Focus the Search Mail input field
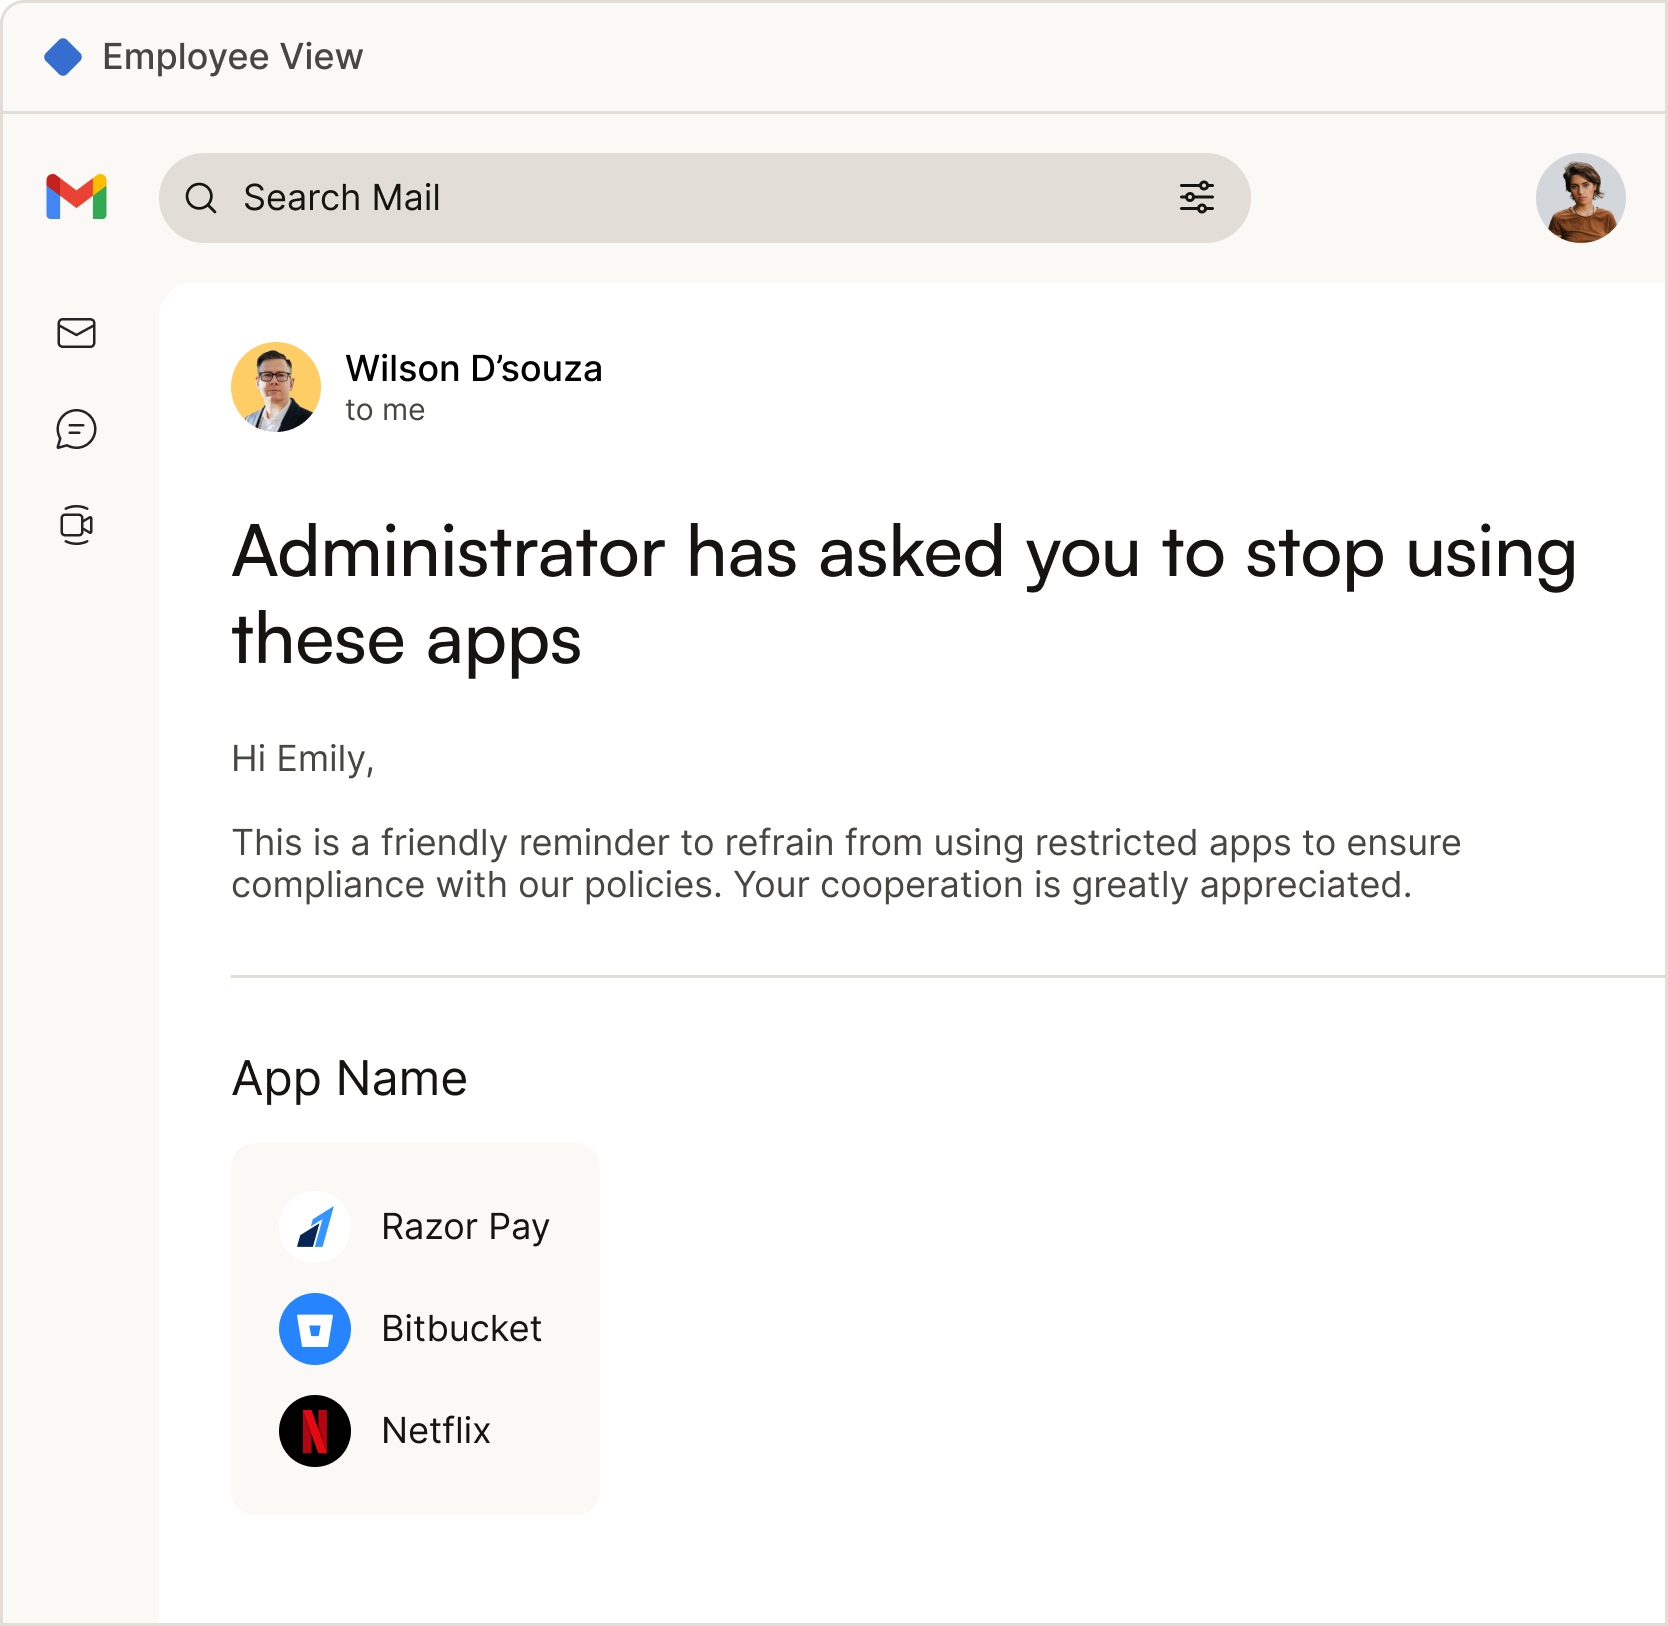Screen dimensions: 1668x1626 click(705, 198)
